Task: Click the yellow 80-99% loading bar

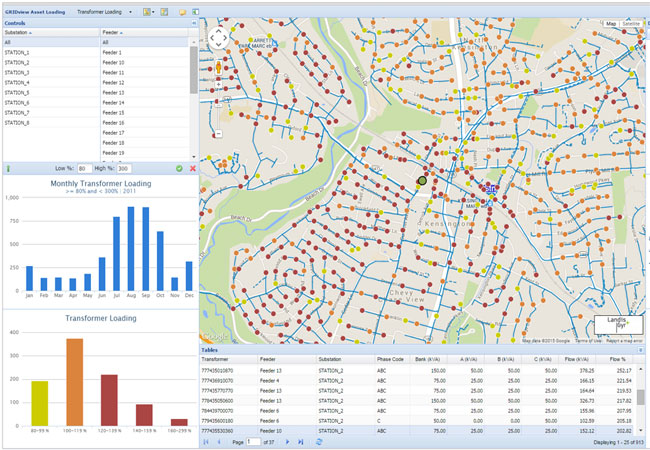Action: [40, 403]
